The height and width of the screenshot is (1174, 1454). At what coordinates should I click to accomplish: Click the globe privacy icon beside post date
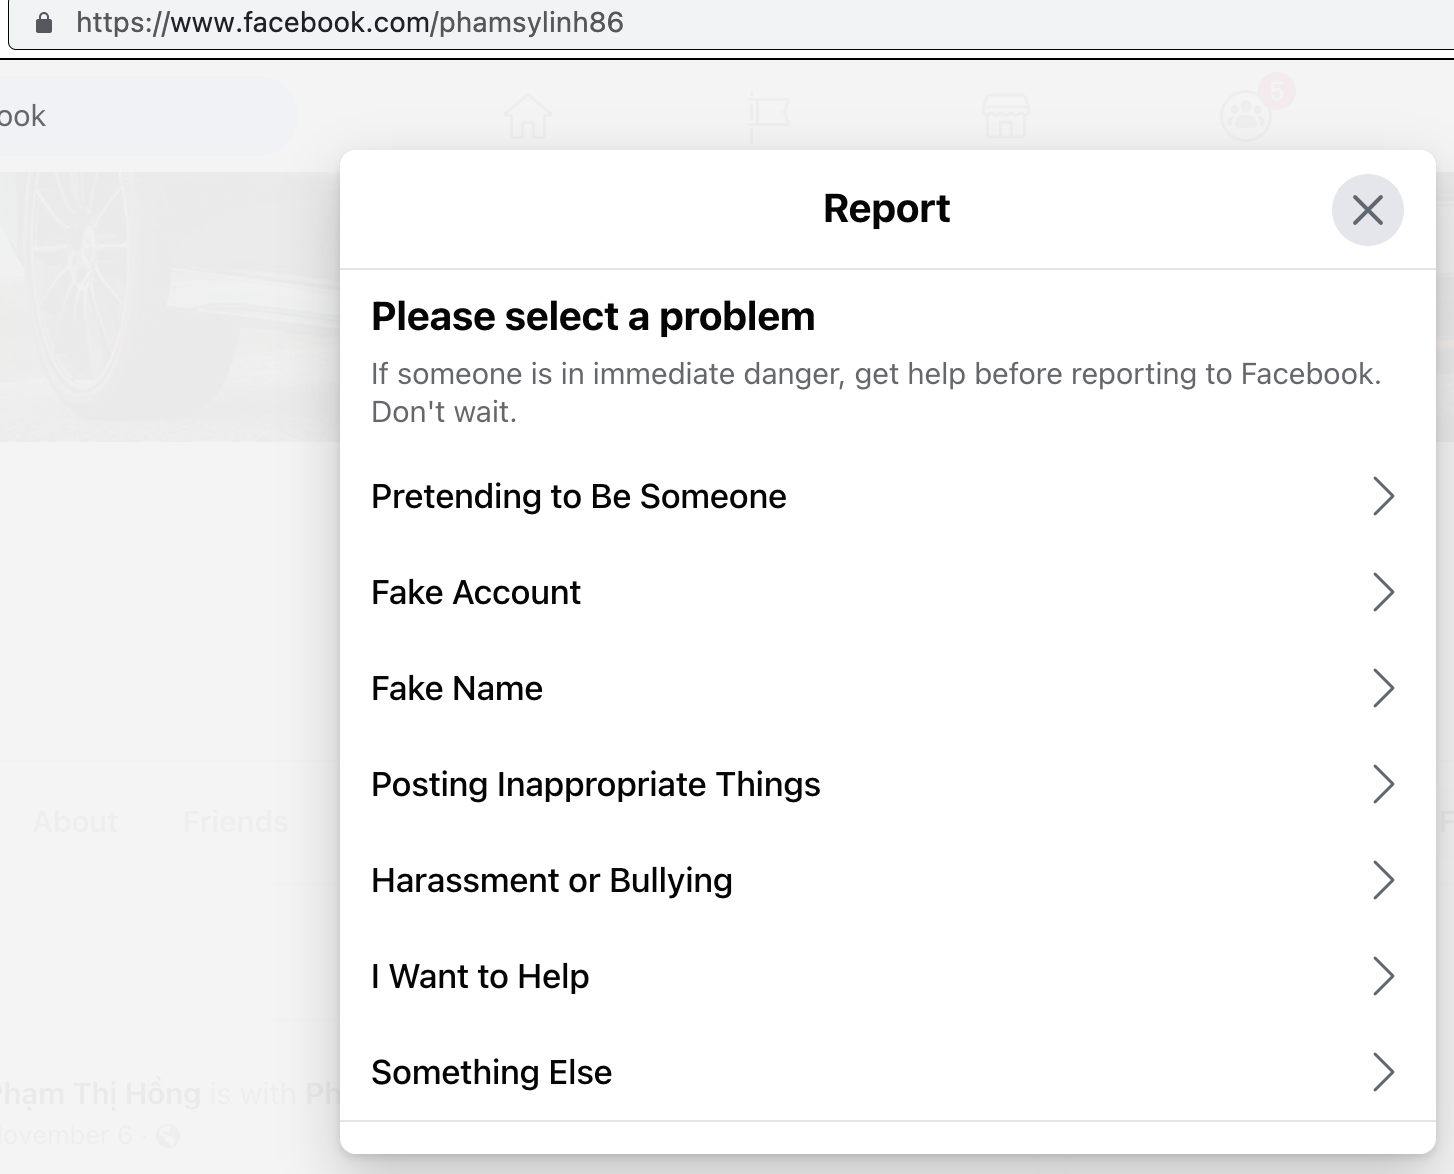168,1136
